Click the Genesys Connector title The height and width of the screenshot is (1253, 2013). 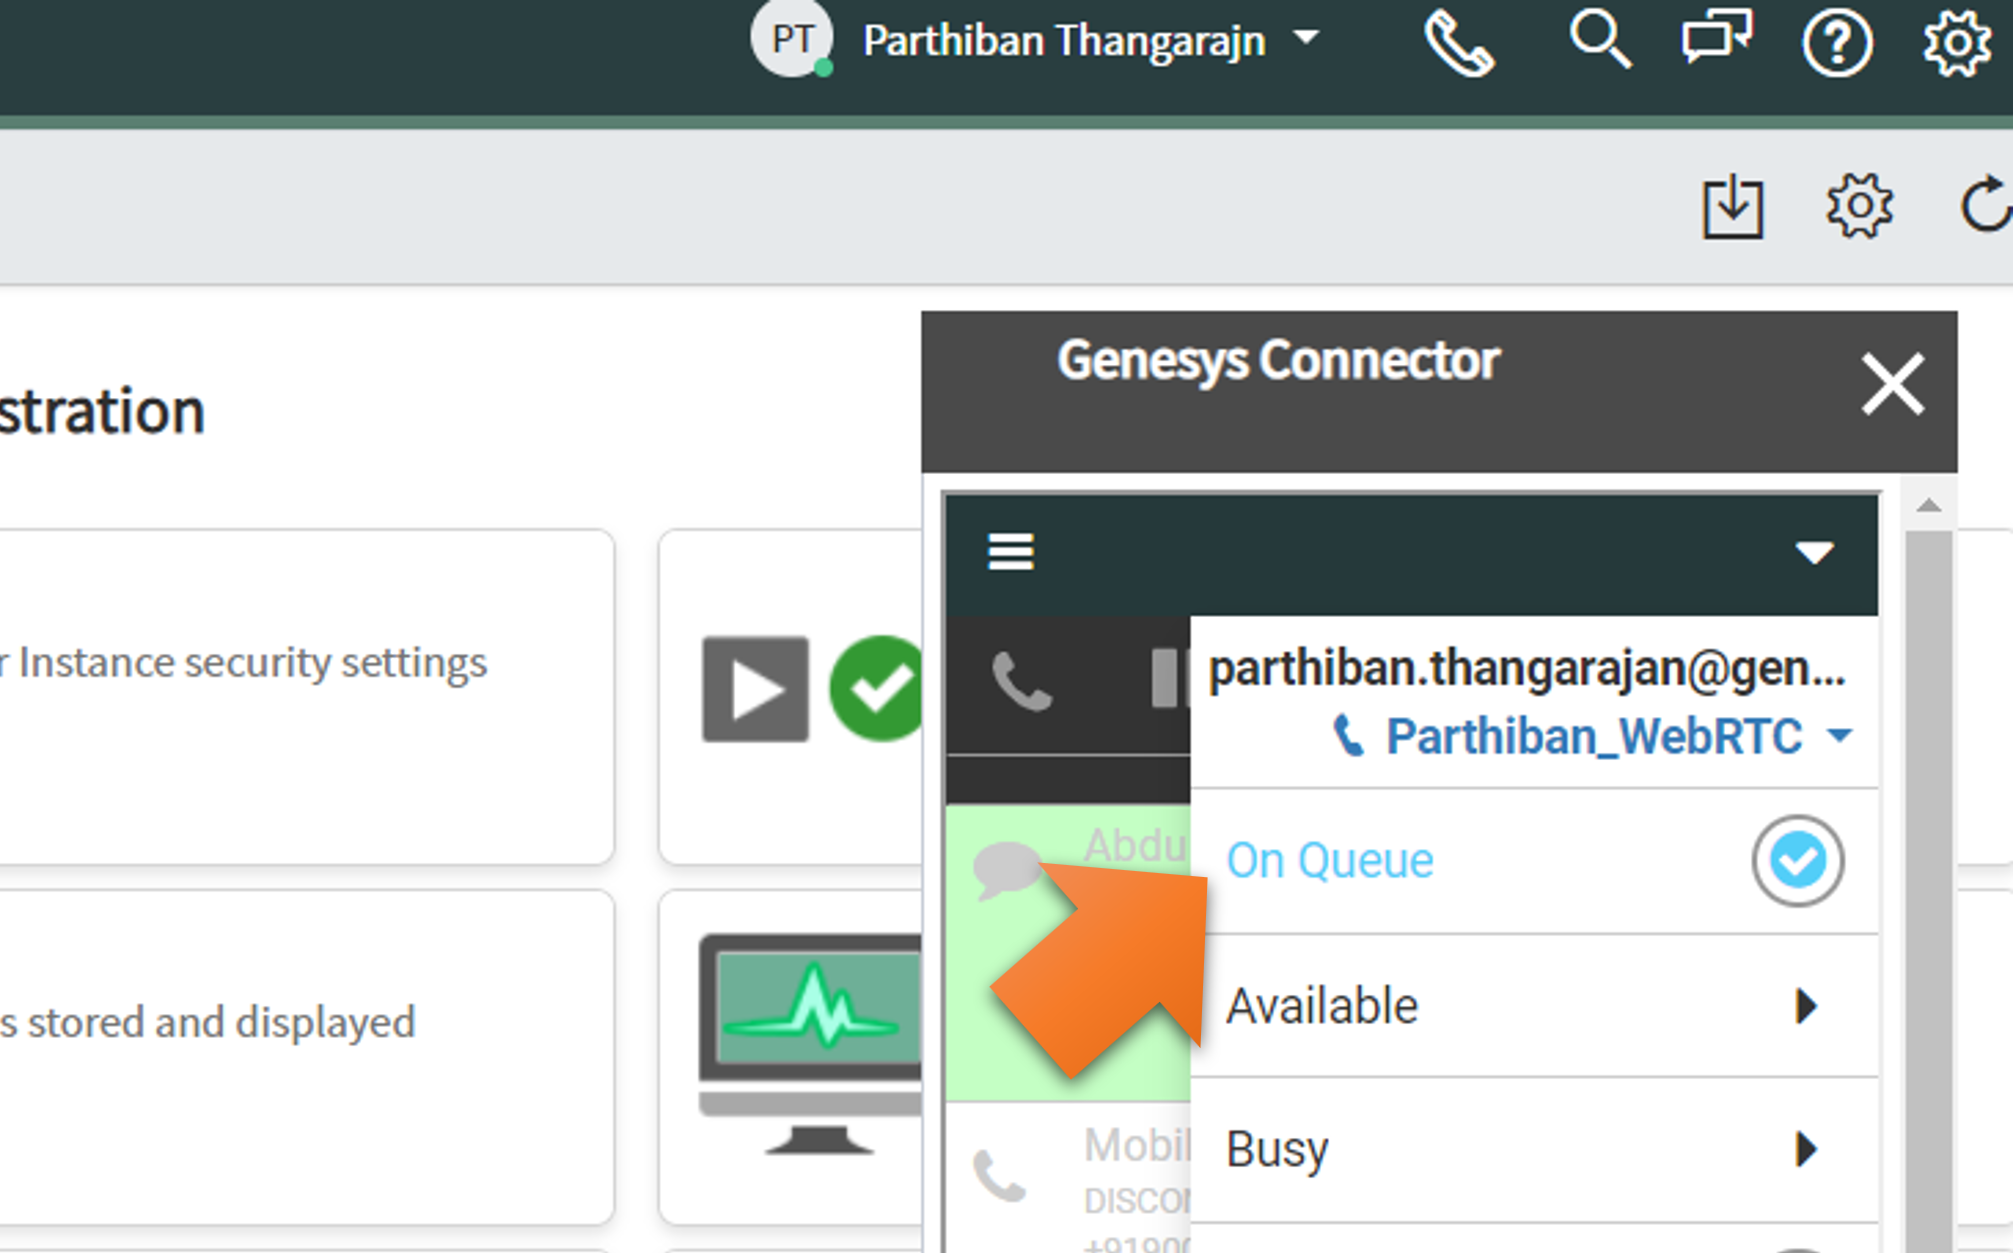1278,360
